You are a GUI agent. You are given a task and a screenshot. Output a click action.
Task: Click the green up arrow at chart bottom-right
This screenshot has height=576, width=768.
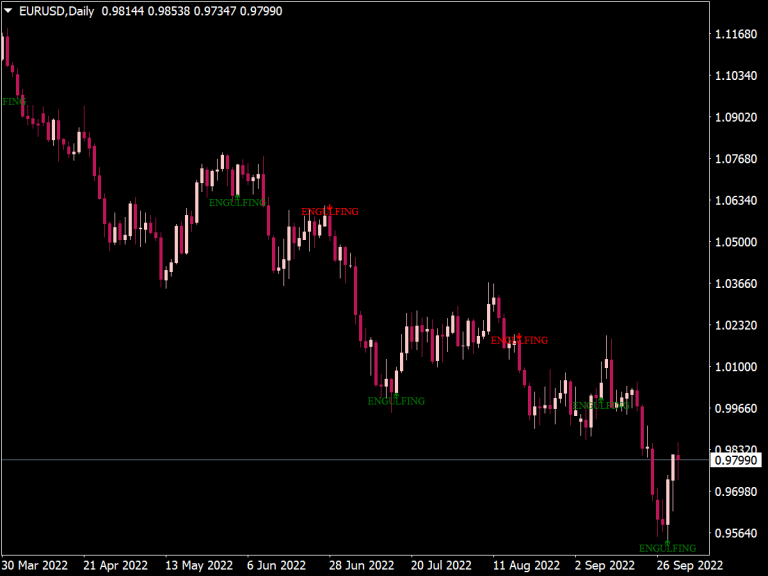tap(667, 542)
